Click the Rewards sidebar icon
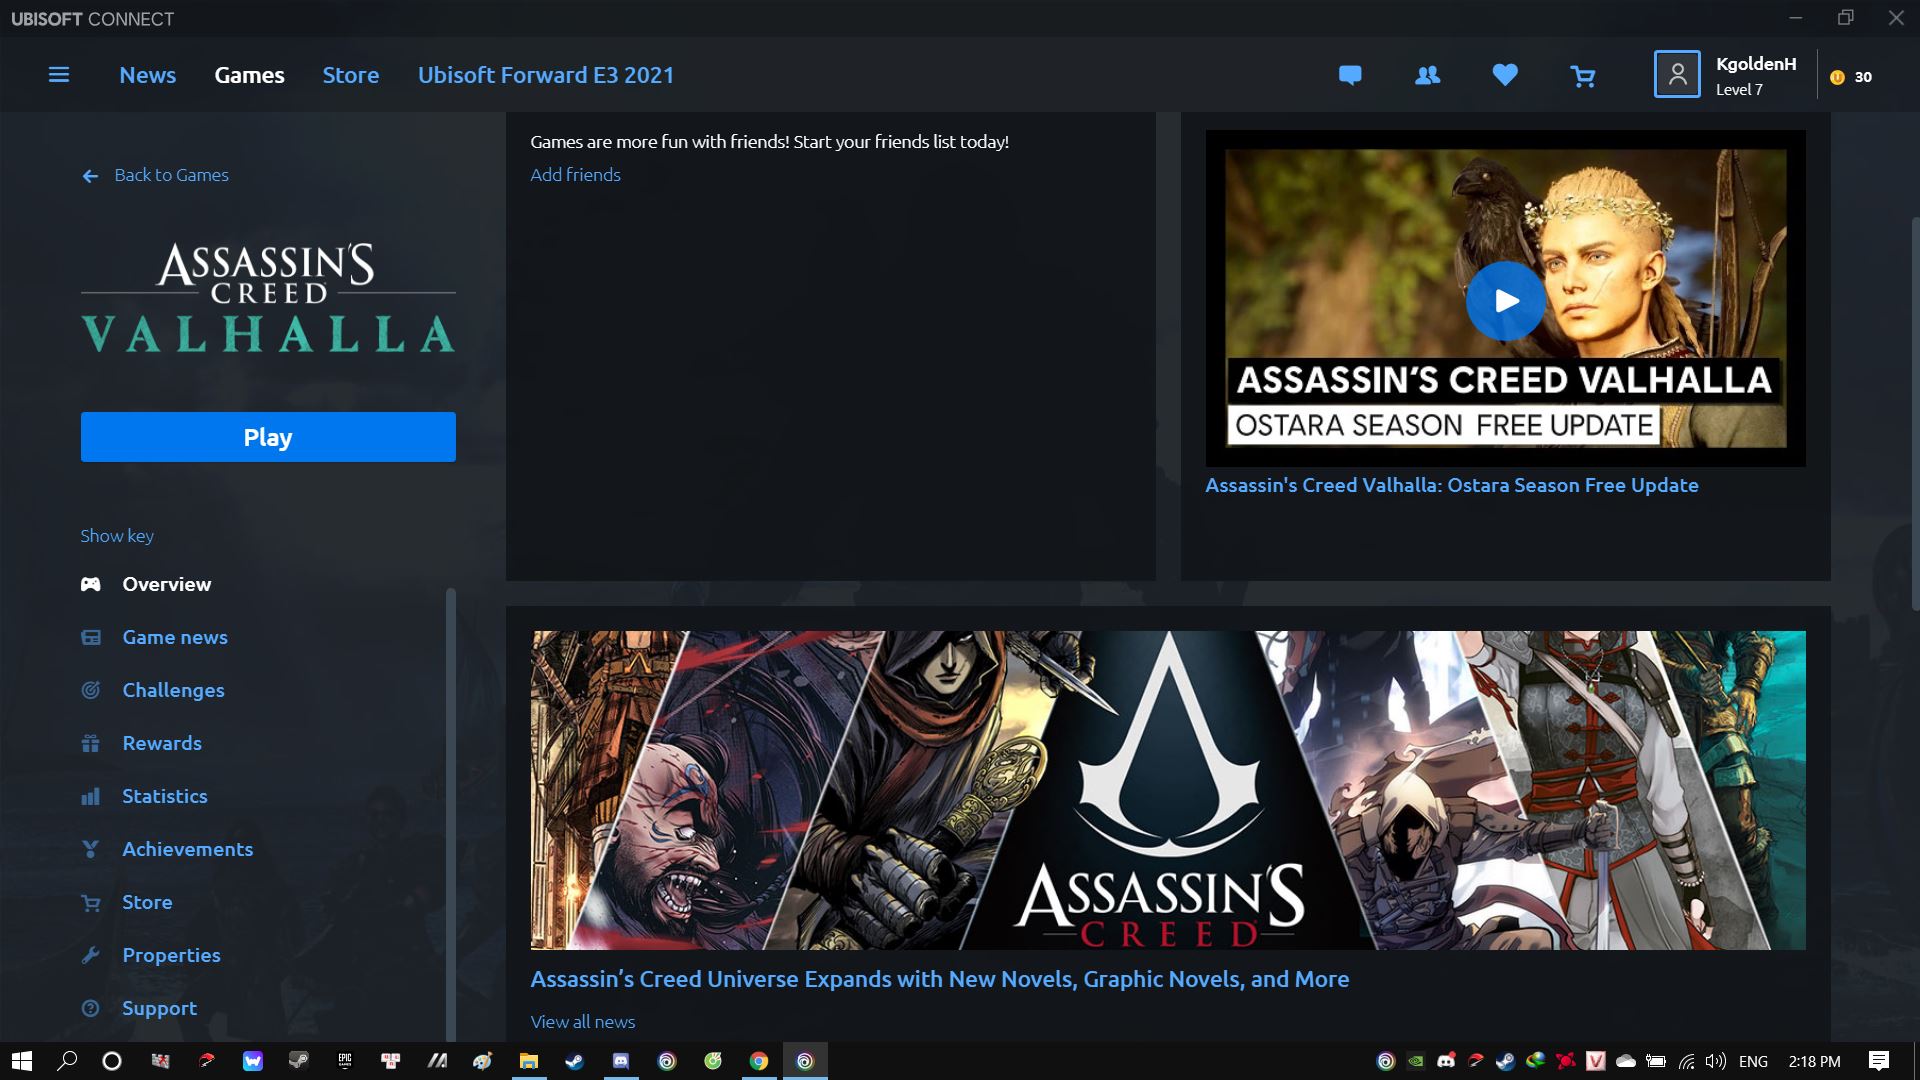 point(90,742)
